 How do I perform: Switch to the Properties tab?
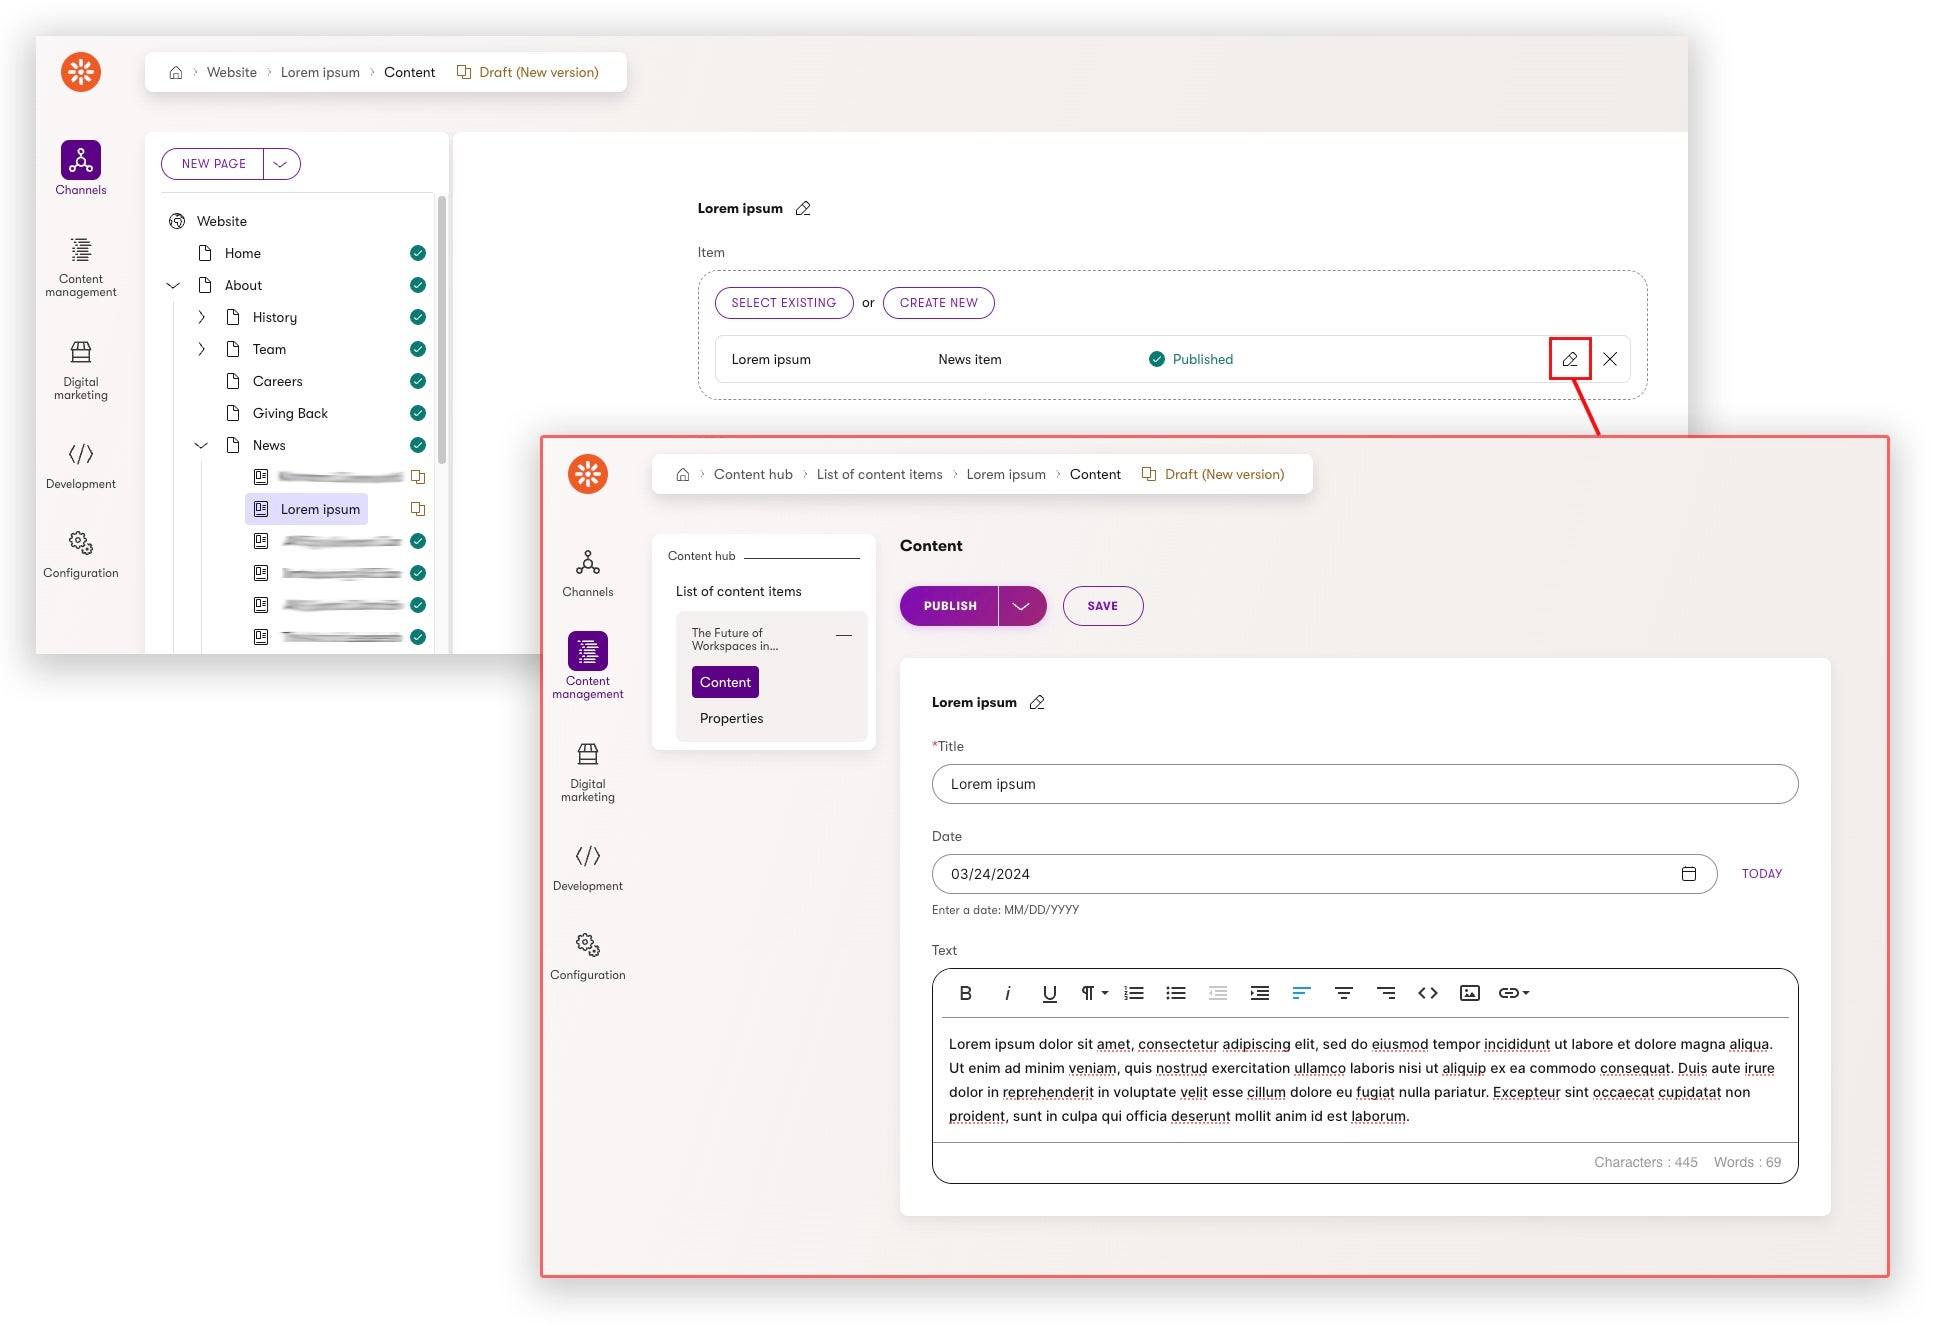[x=731, y=718]
